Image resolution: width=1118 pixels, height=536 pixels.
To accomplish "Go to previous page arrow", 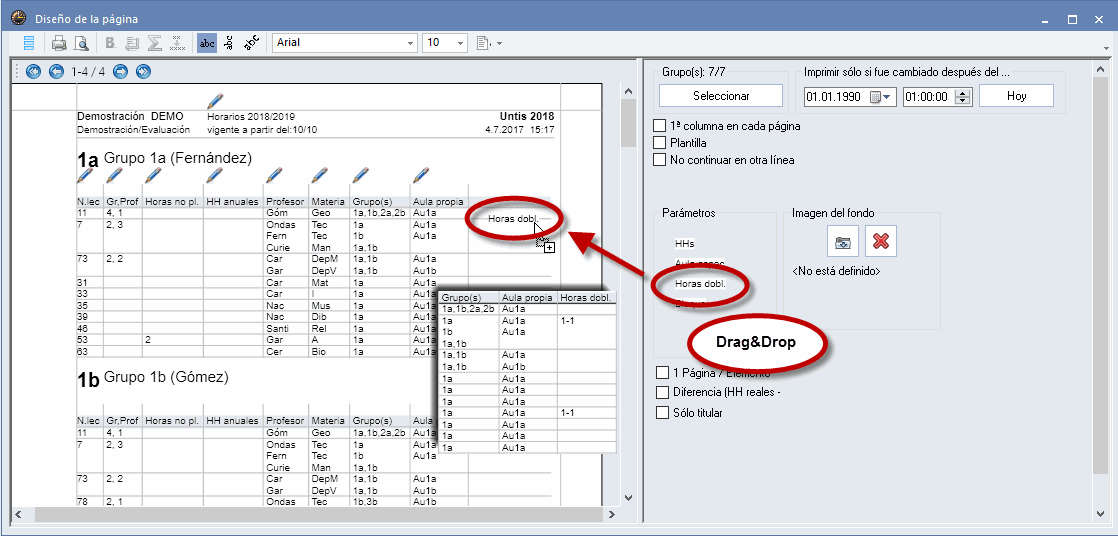I will click(x=56, y=71).
